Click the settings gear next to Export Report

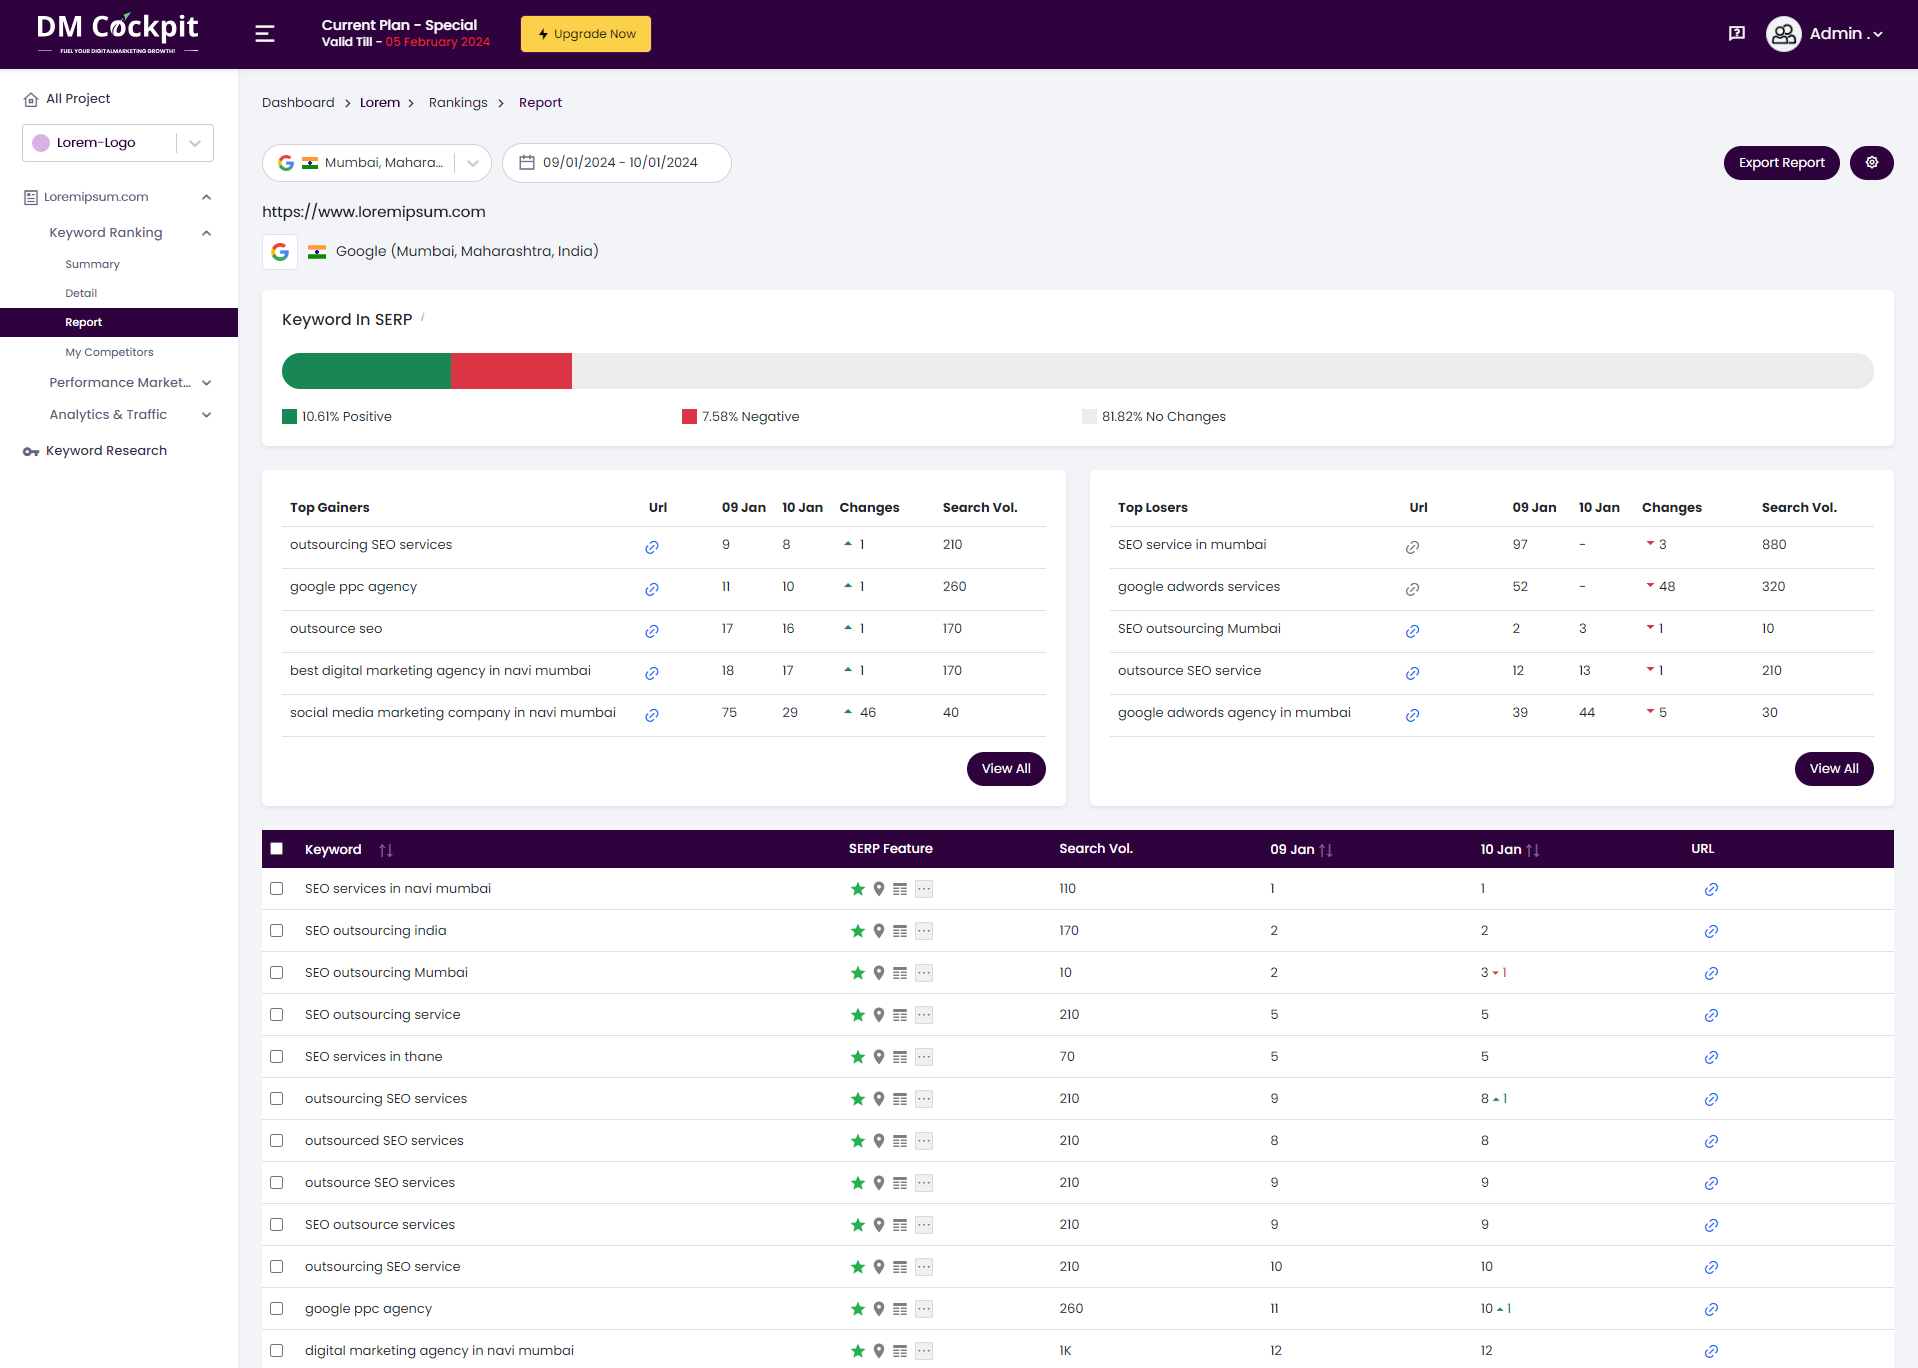(1871, 162)
